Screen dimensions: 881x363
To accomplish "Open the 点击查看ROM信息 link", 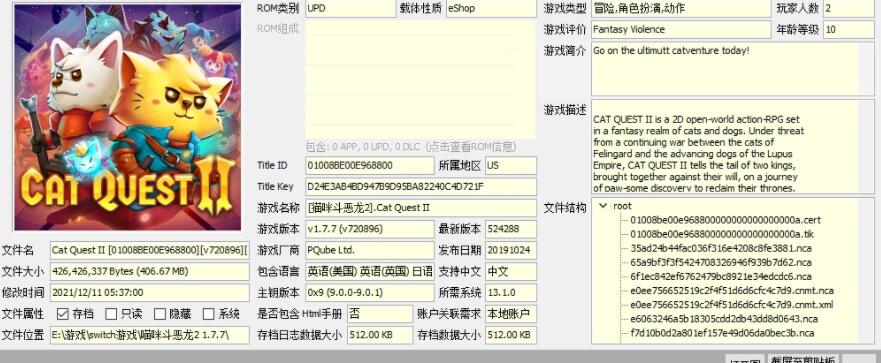I will [x=471, y=147].
